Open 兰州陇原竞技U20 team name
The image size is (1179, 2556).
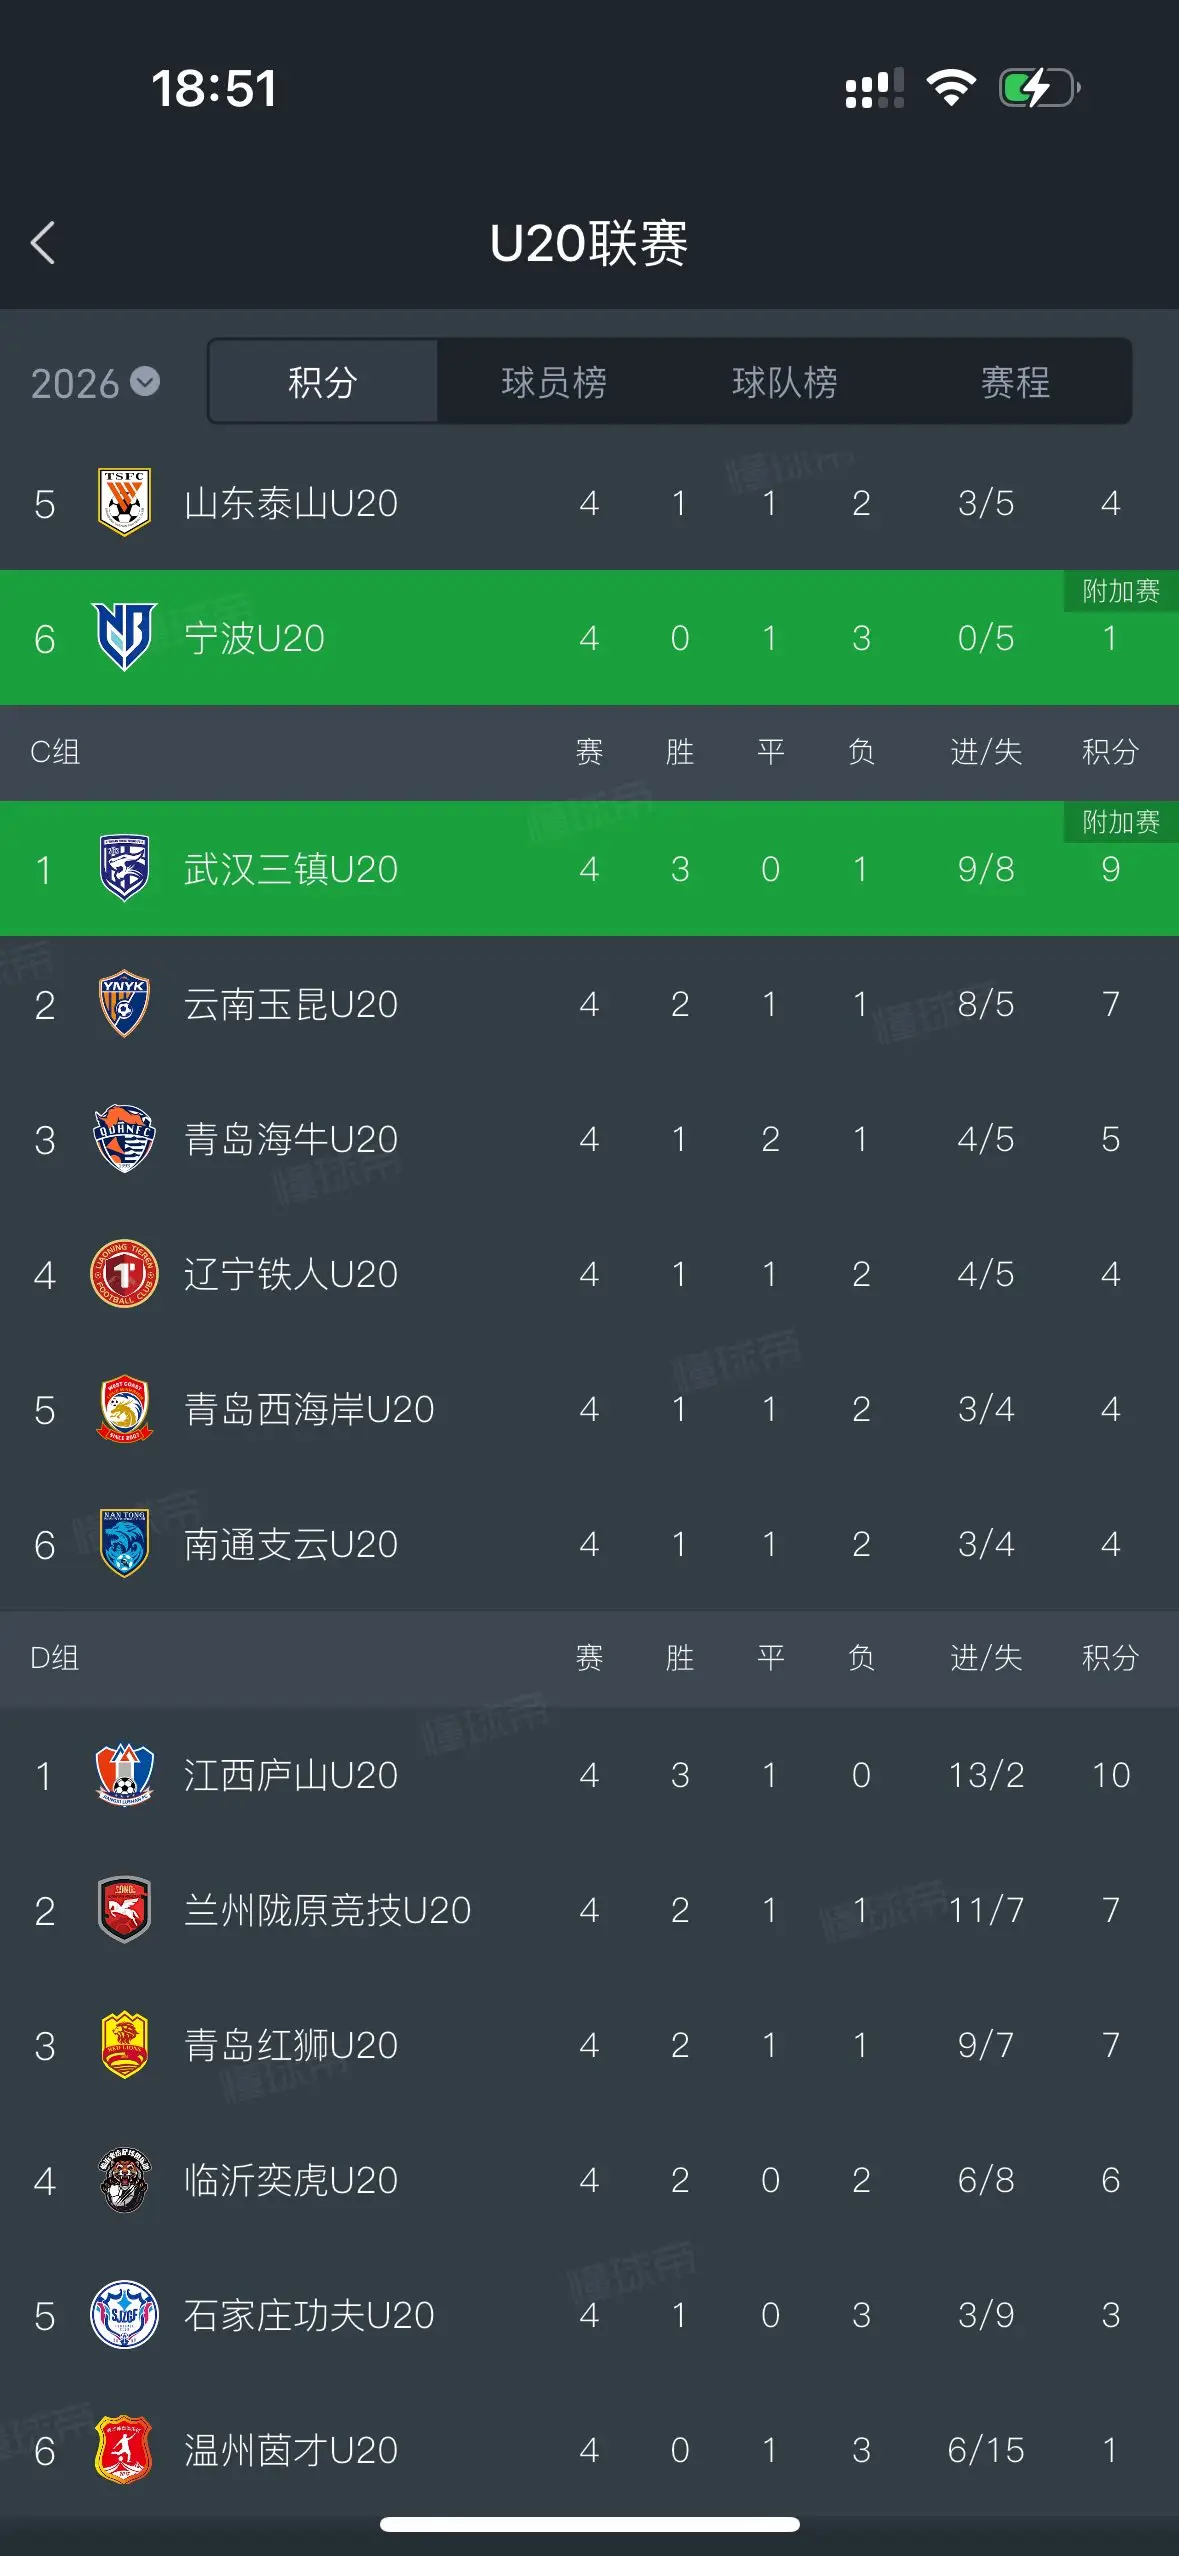pos(327,1910)
